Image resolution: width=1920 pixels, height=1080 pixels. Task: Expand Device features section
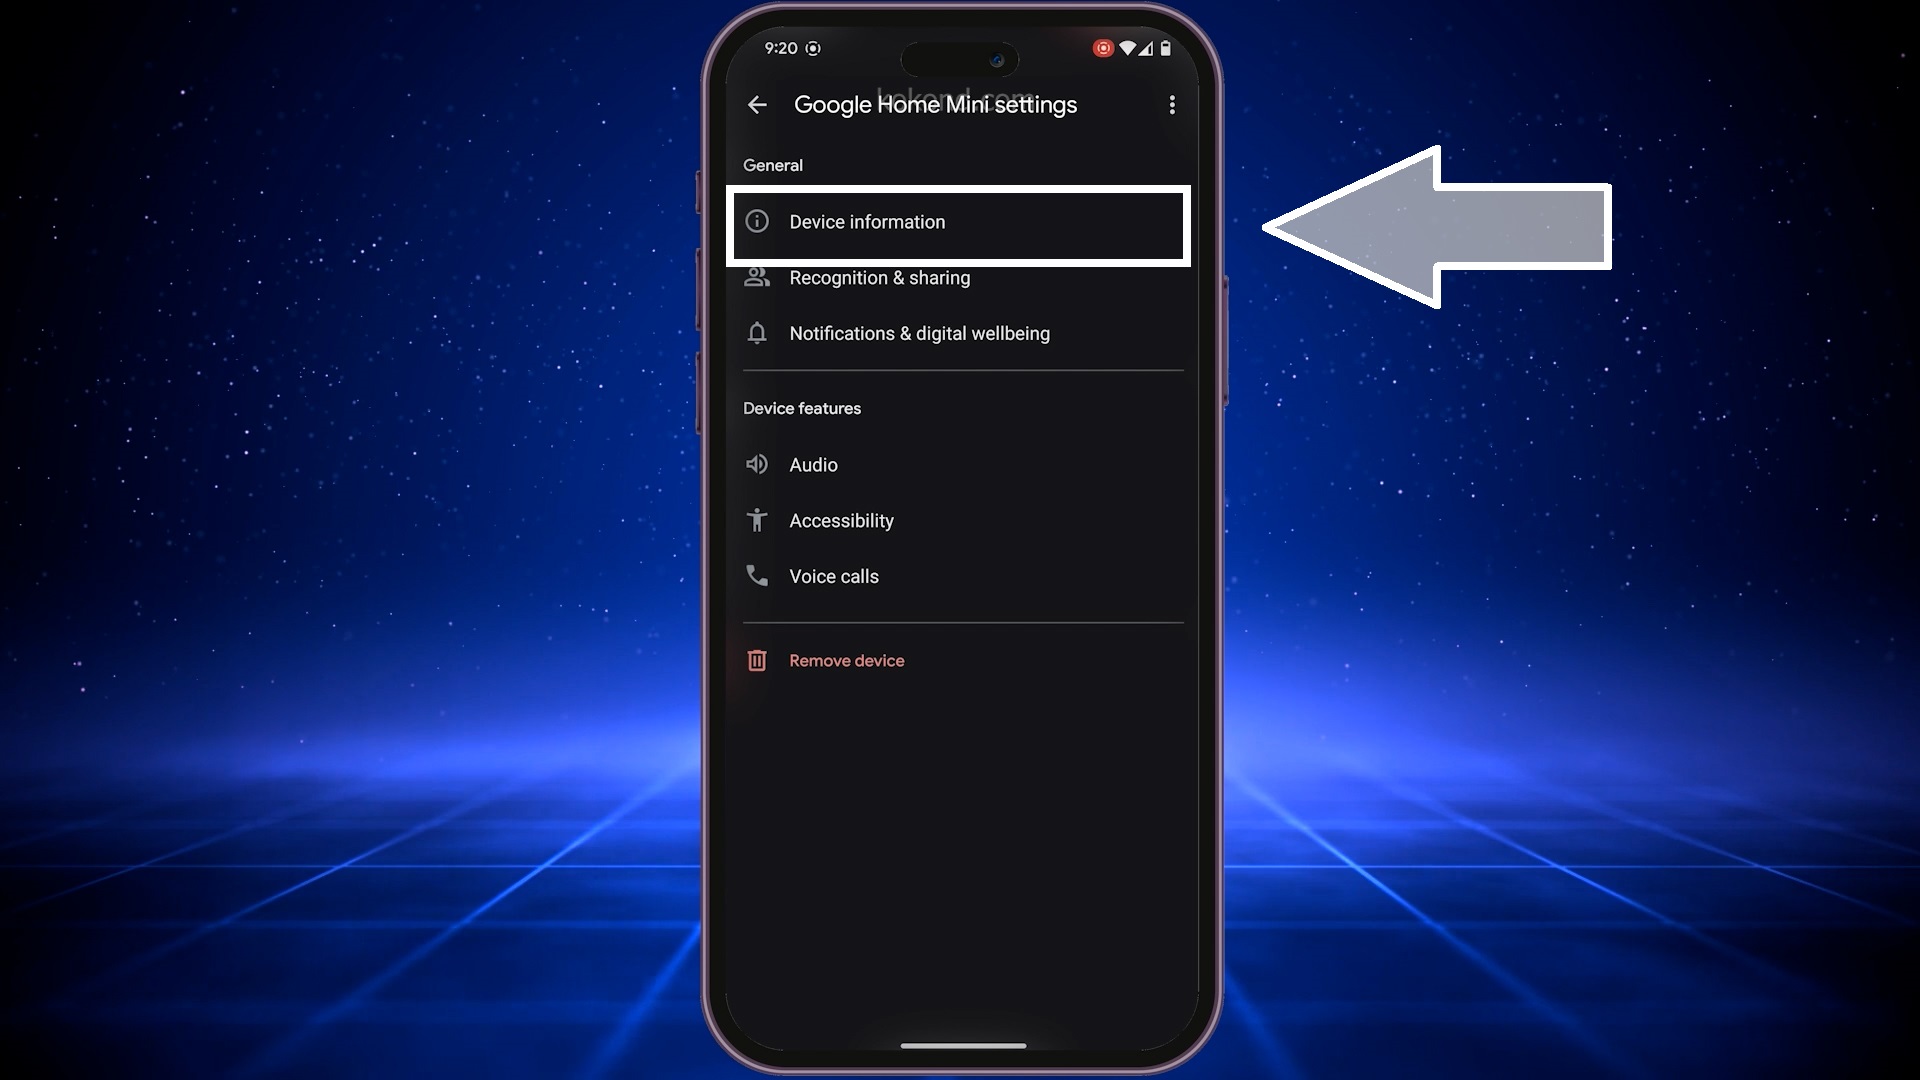(802, 407)
